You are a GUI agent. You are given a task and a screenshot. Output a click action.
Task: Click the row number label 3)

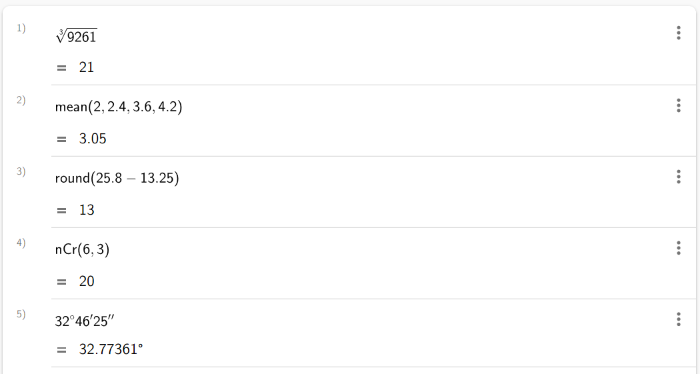point(21,171)
